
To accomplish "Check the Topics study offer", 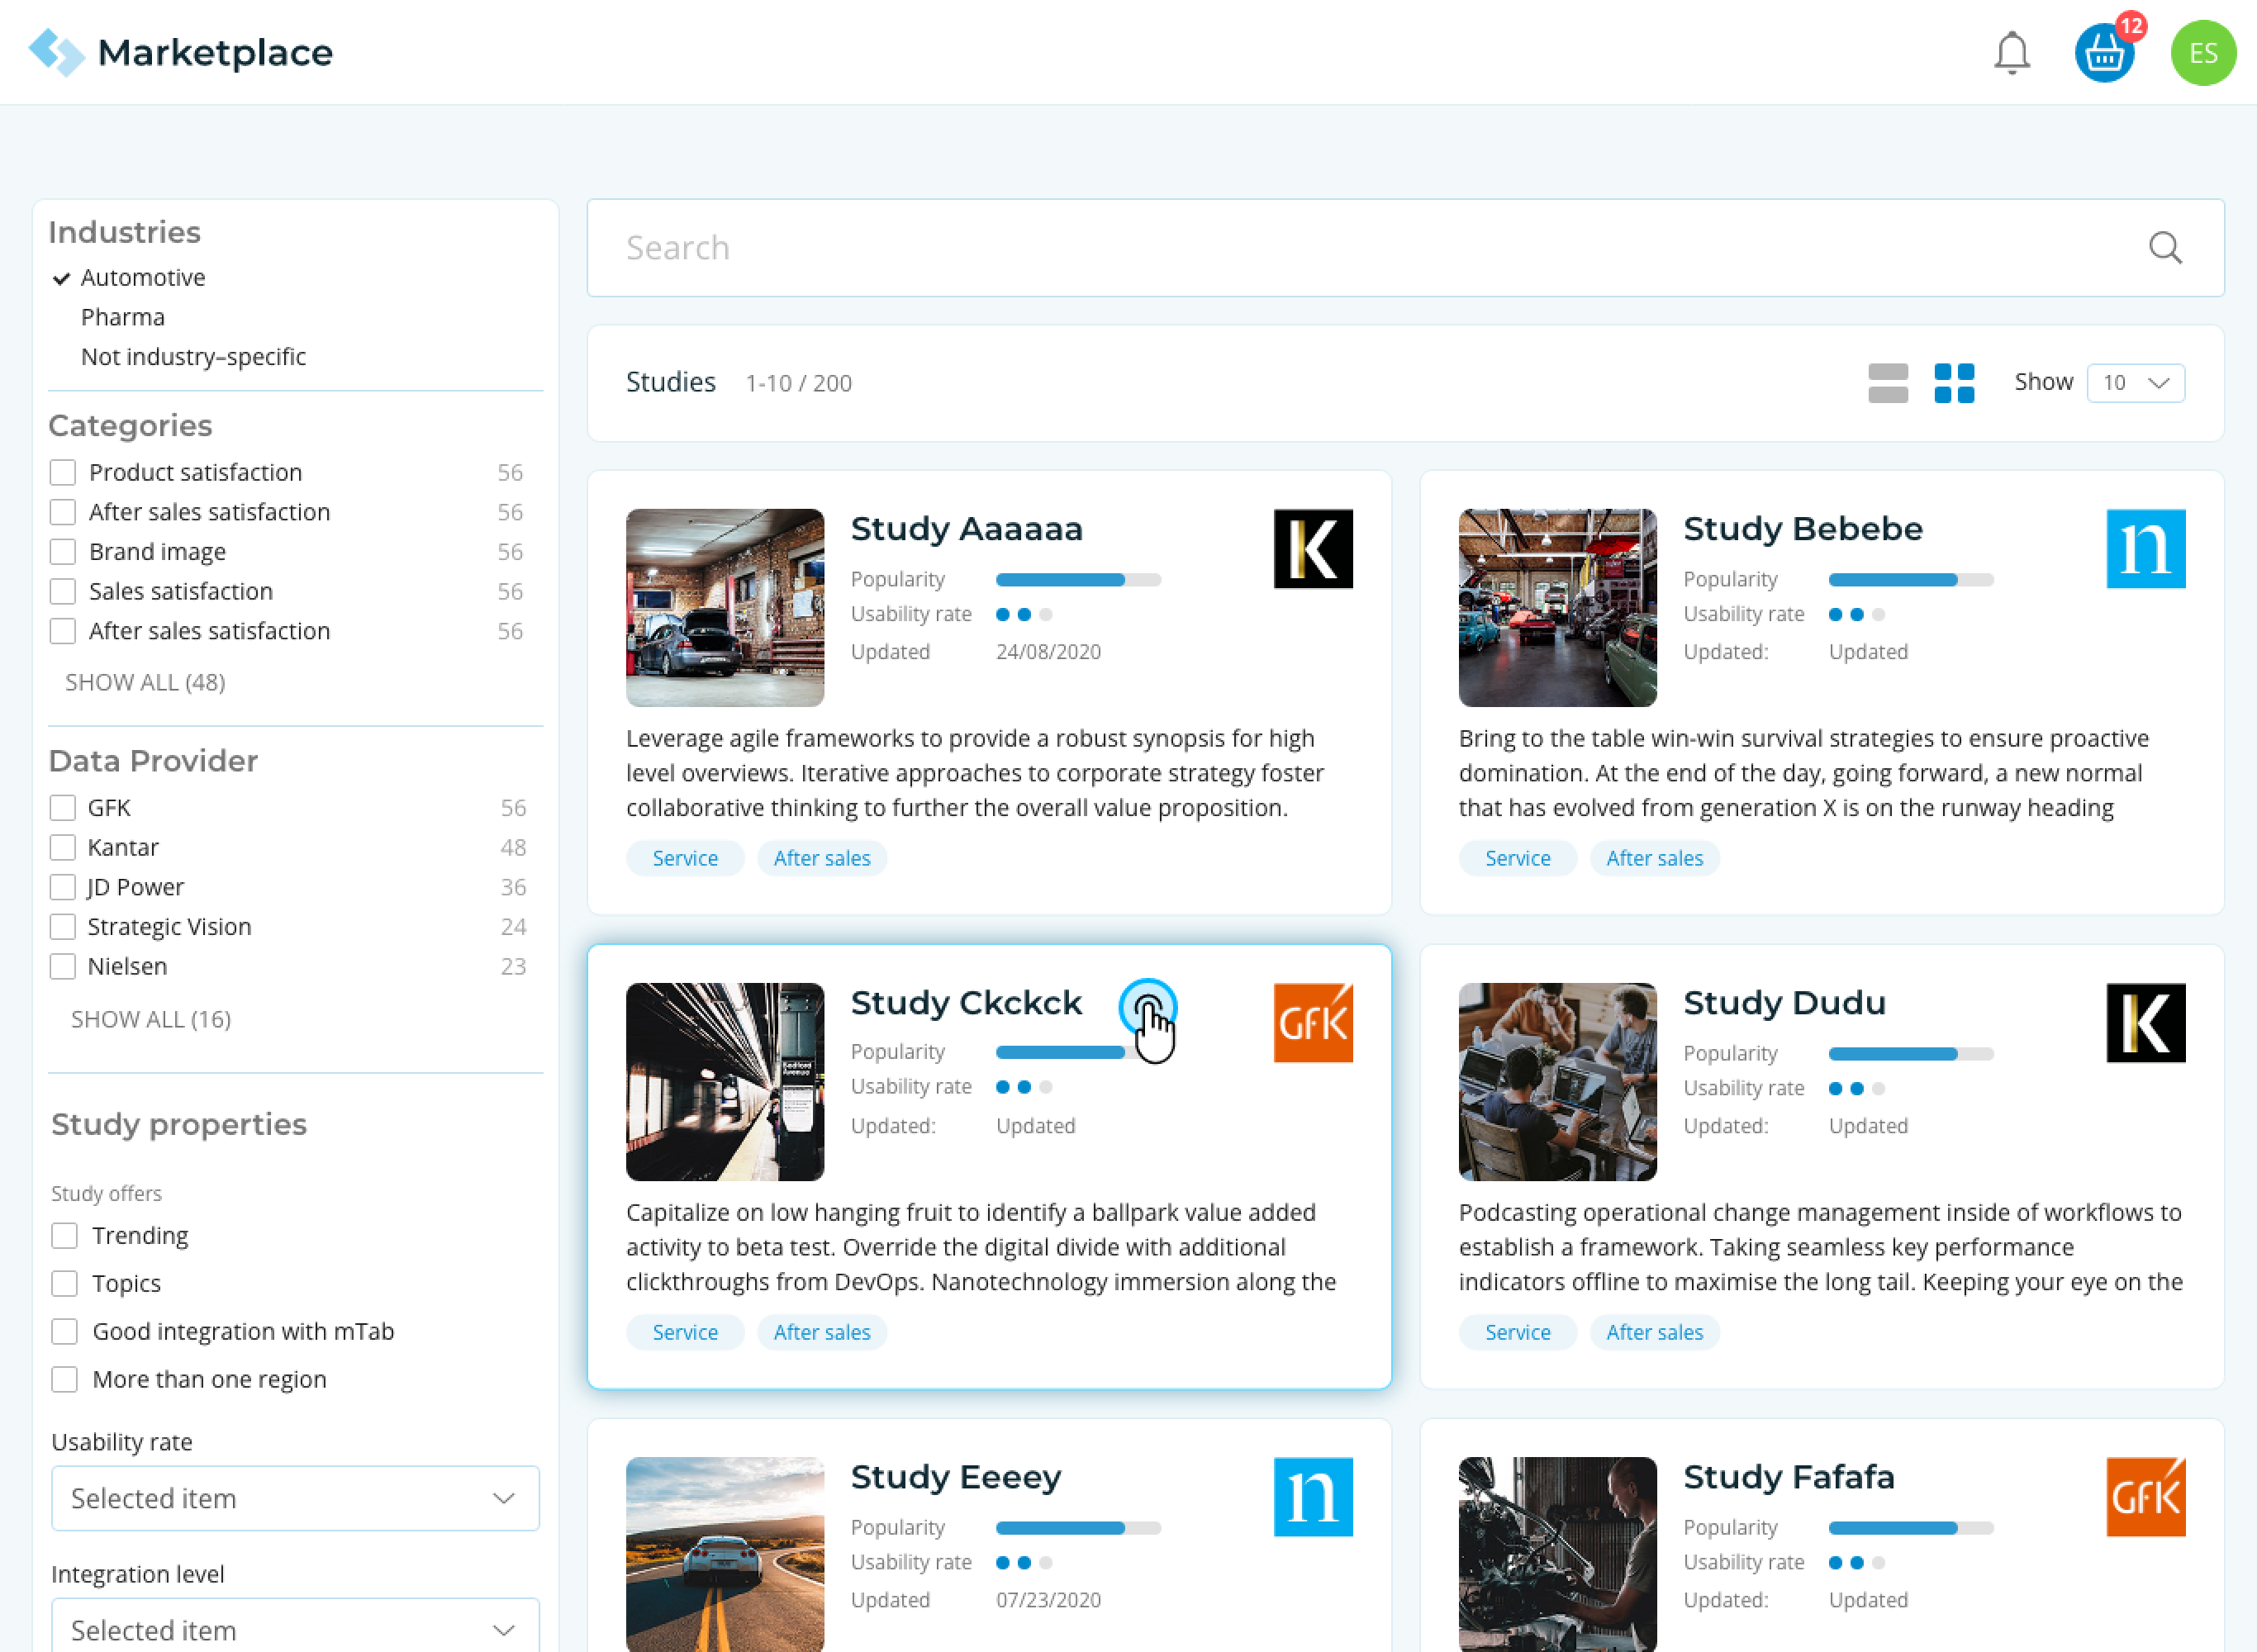I will point(65,1283).
